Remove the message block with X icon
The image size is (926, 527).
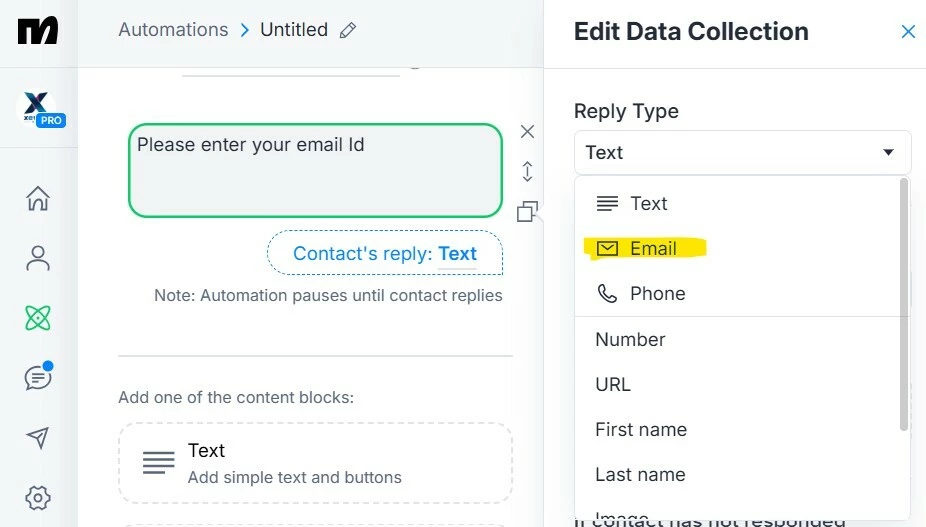click(527, 131)
